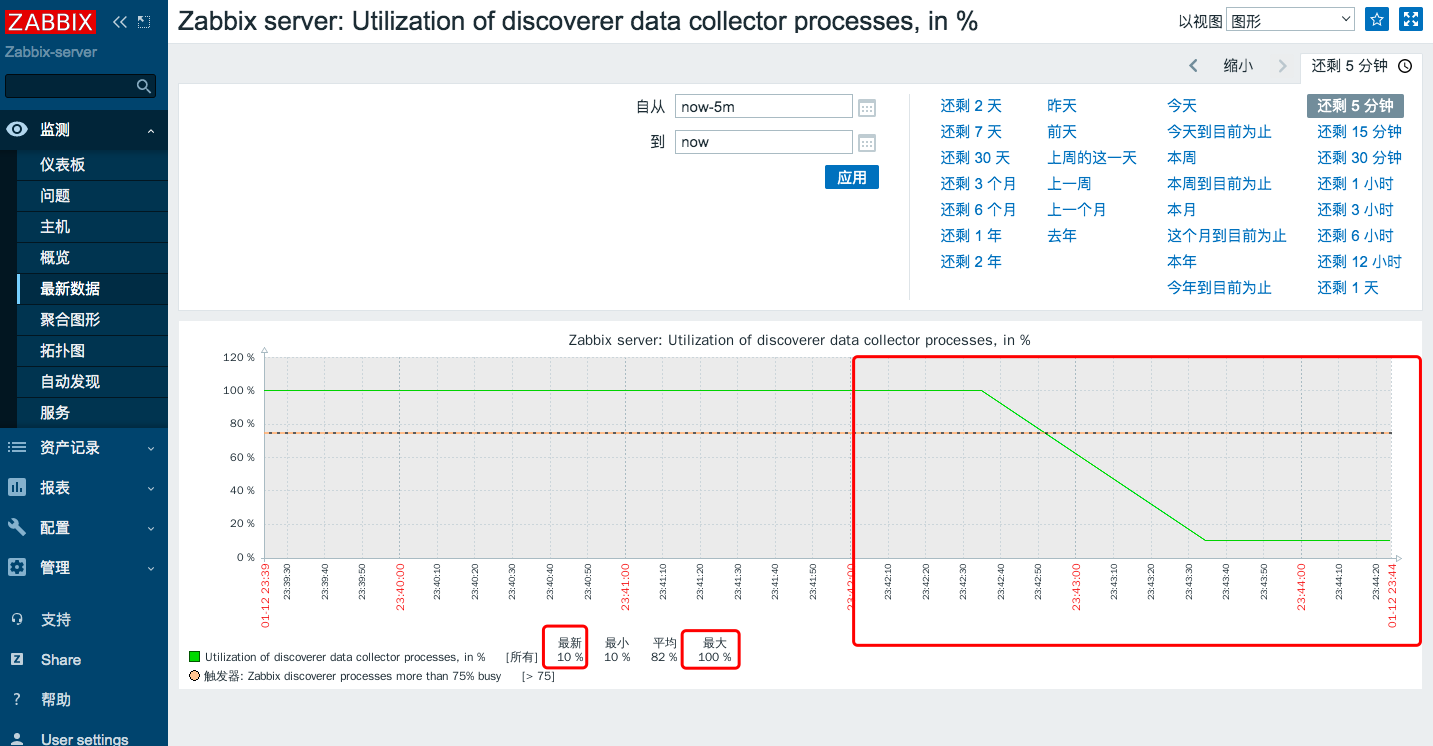The width and height of the screenshot is (1433, 746).
Task: Expand the 管理 menu section
Action: coord(151,568)
